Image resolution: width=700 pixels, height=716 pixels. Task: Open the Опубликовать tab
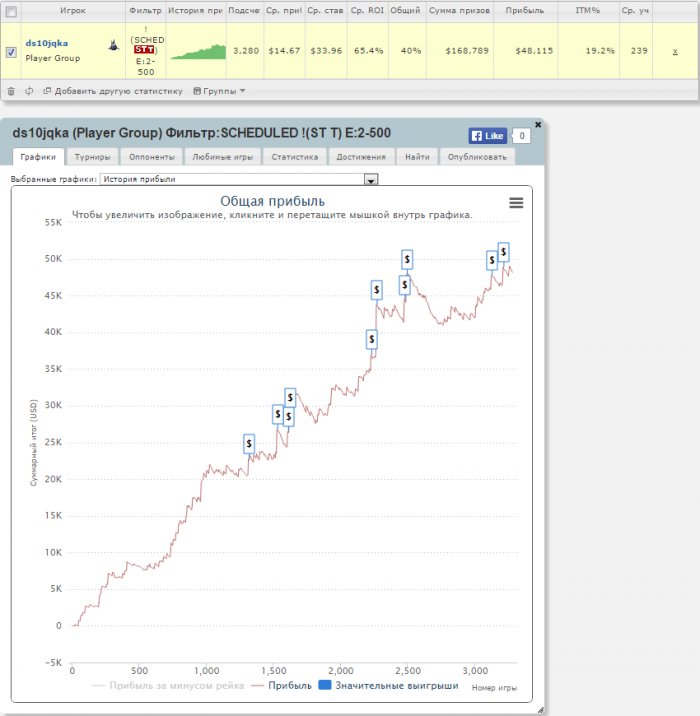coord(477,157)
